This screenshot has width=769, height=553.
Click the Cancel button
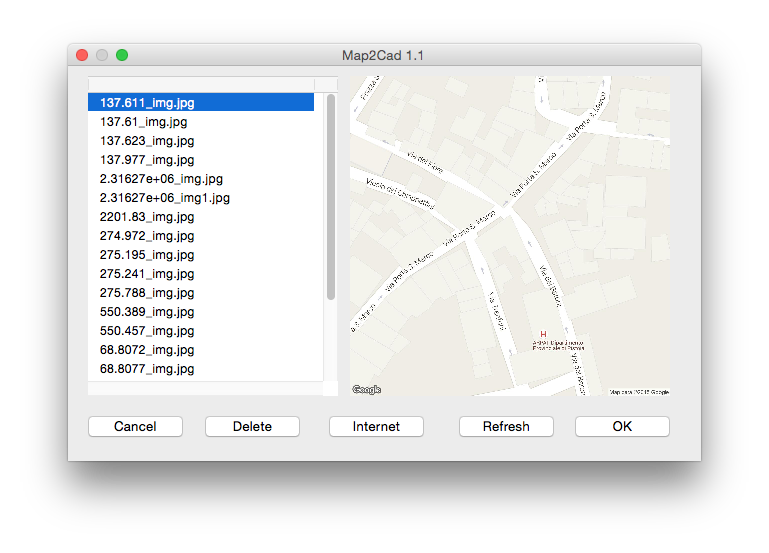135,427
